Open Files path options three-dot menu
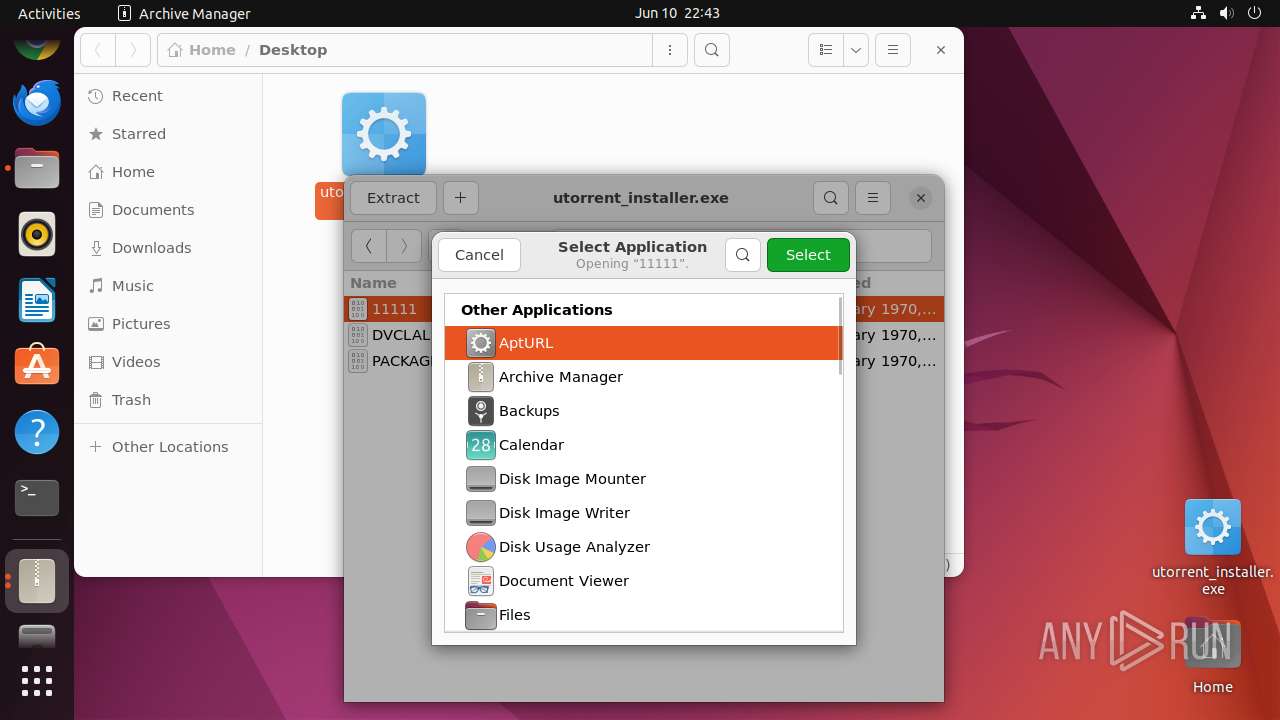 pyautogui.click(x=670, y=50)
